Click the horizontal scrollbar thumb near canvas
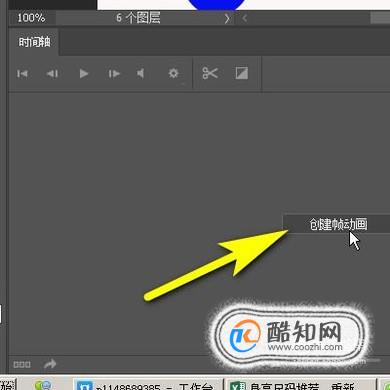Viewport: 390px width, 390px height. tap(380, 18)
